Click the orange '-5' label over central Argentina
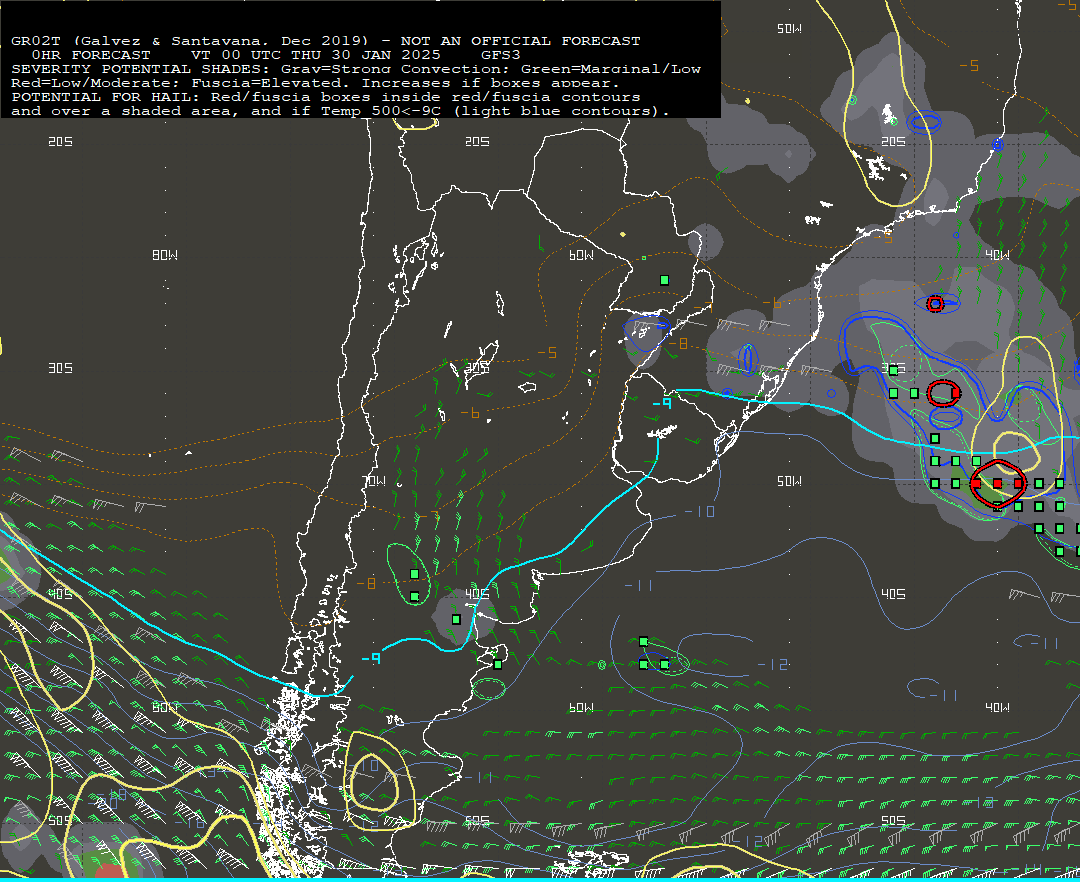The image size is (1080, 882). coord(547,353)
